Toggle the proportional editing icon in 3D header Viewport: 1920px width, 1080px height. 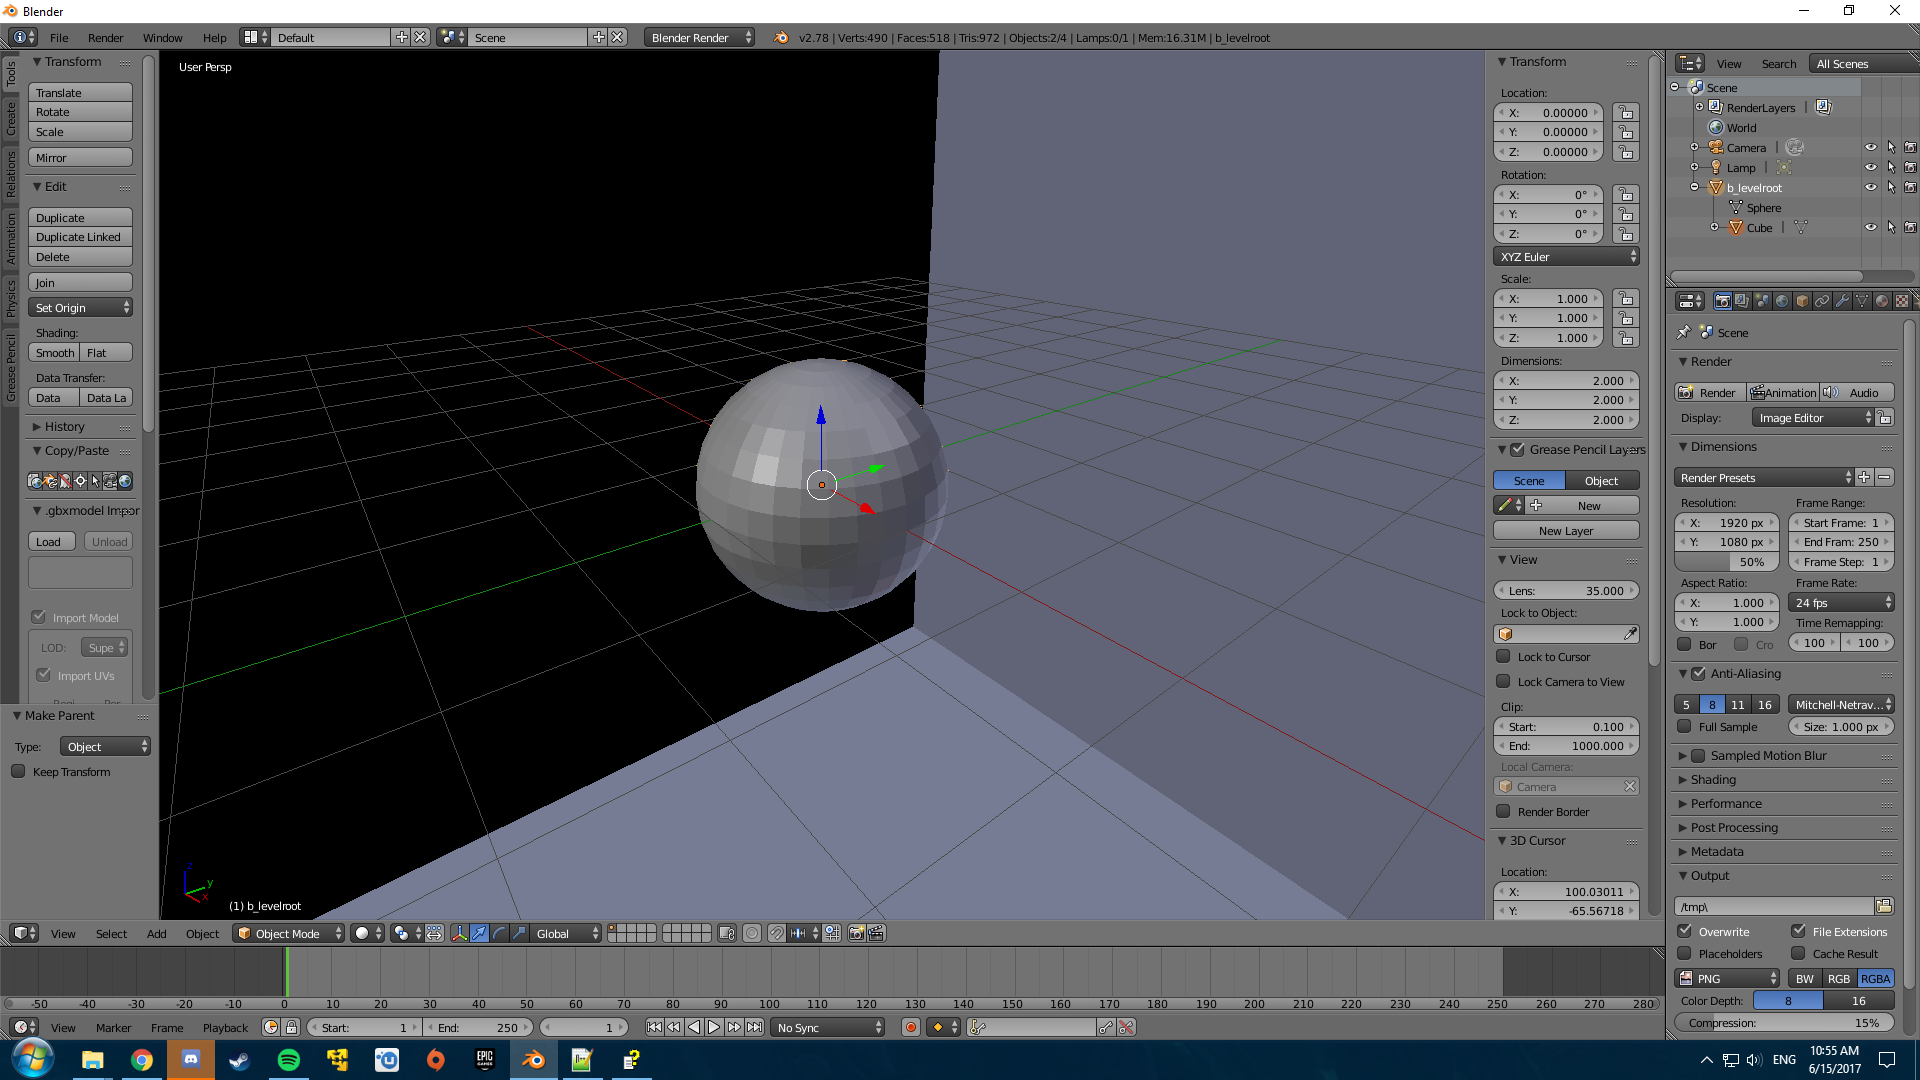click(x=752, y=933)
